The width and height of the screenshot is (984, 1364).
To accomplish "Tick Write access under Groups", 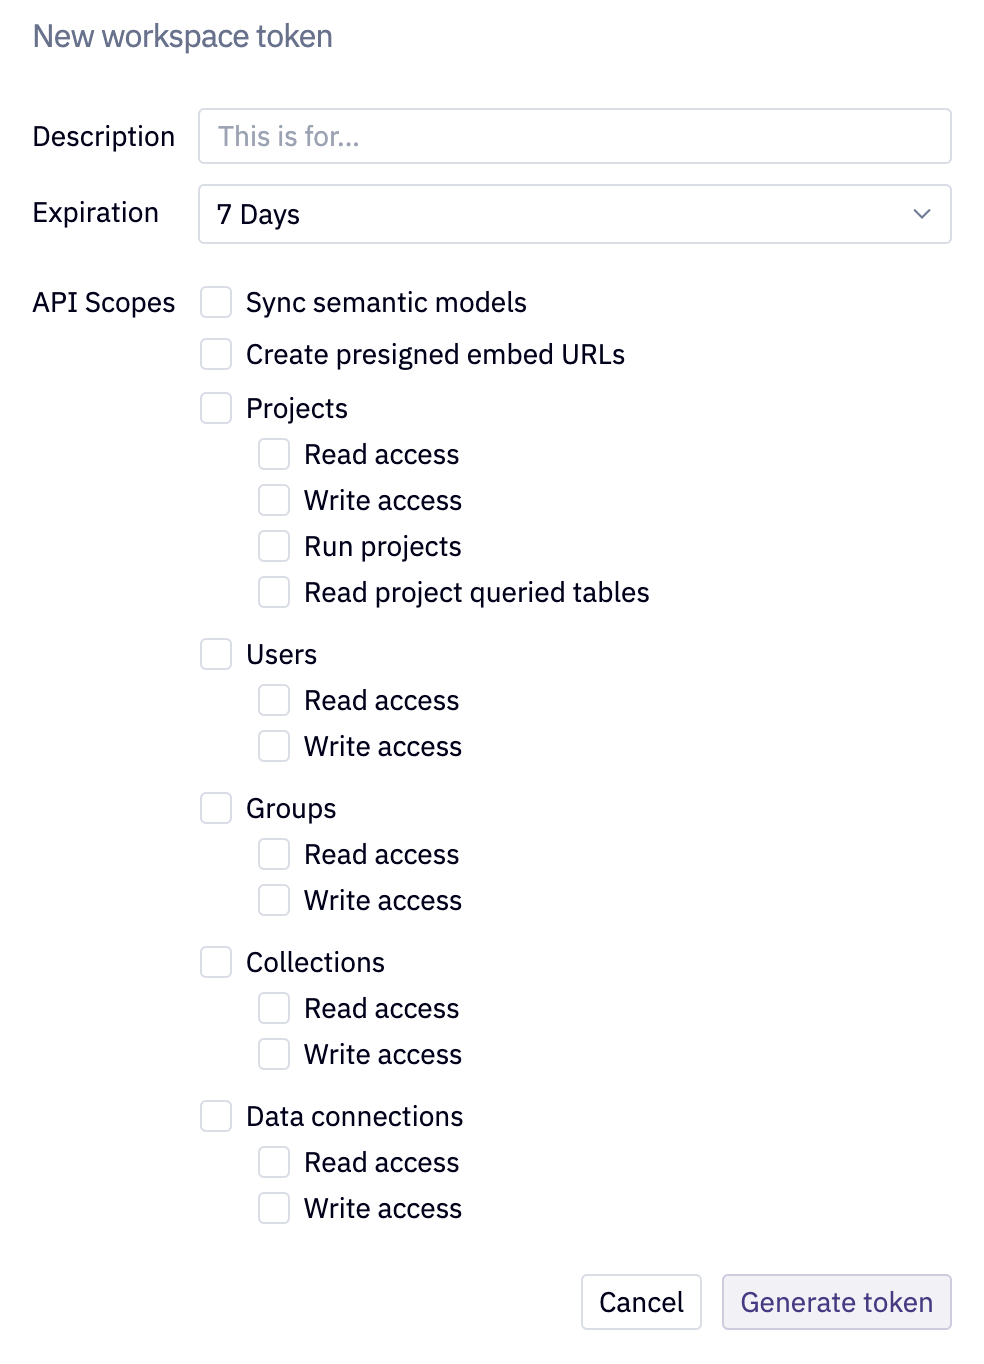I will tap(274, 900).
